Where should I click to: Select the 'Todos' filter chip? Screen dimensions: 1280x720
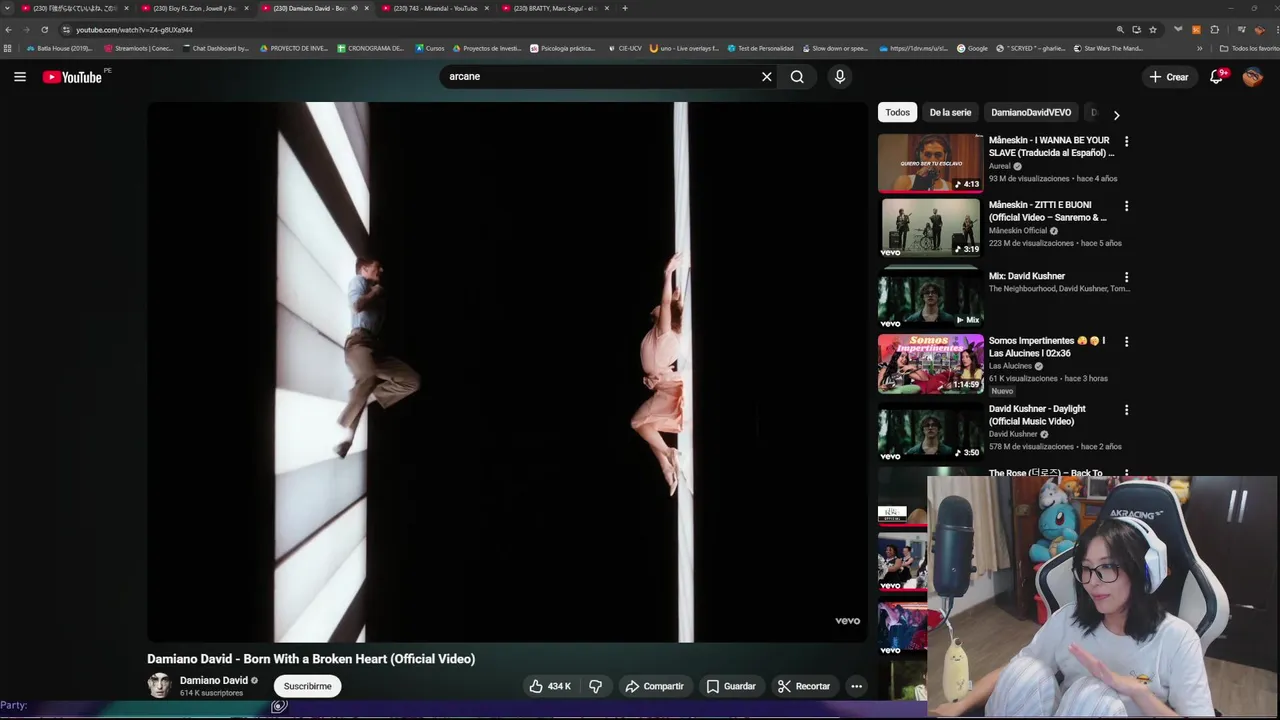pos(897,113)
